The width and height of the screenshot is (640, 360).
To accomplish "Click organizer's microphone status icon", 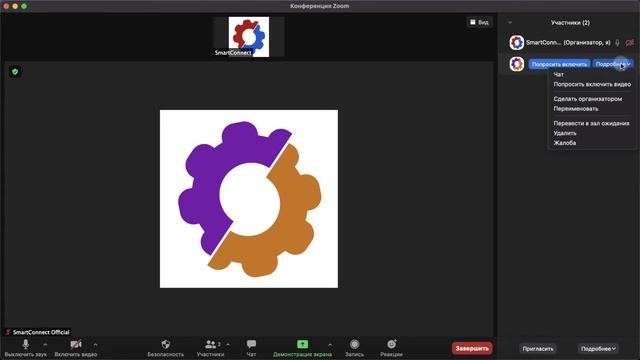I will (x=618, y=42).
